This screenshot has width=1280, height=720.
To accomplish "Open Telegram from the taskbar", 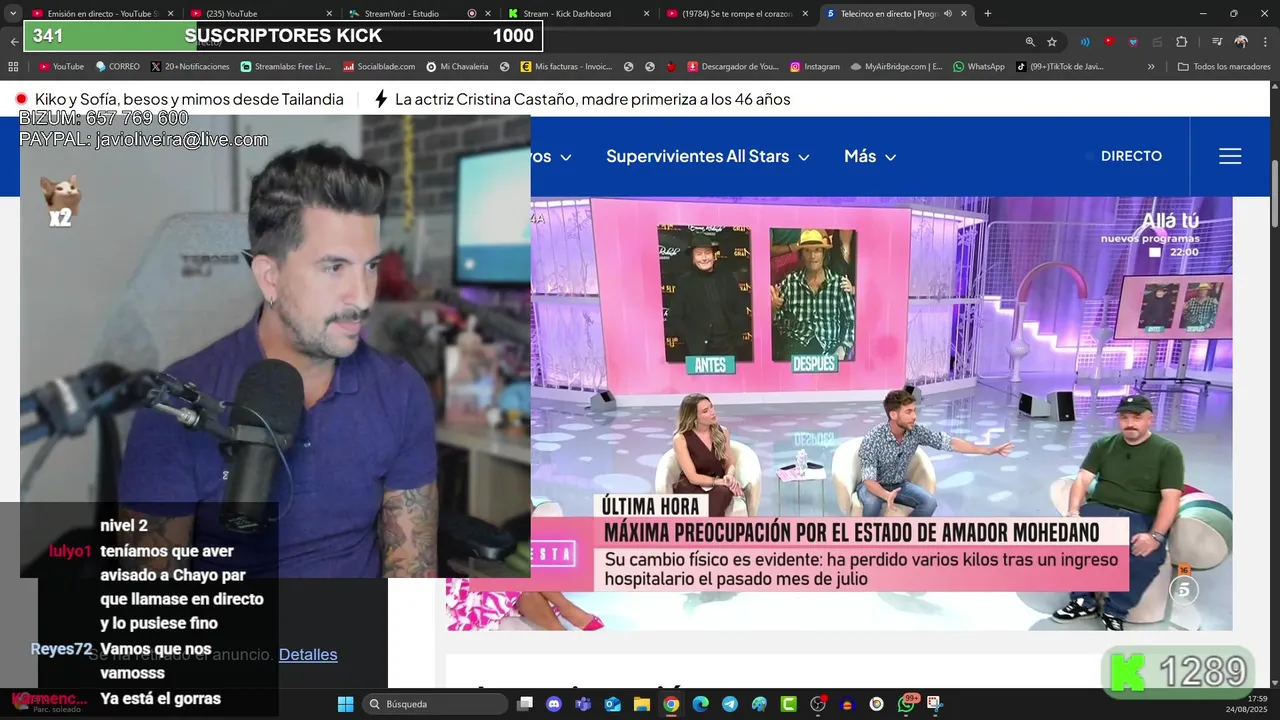I will pyautogui.click(x=729, y=704).
